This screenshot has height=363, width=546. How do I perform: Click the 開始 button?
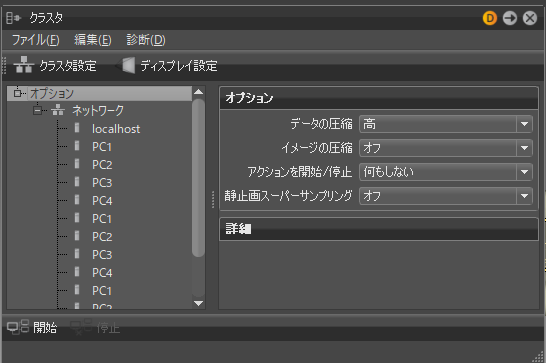click(x=32, y=327)
